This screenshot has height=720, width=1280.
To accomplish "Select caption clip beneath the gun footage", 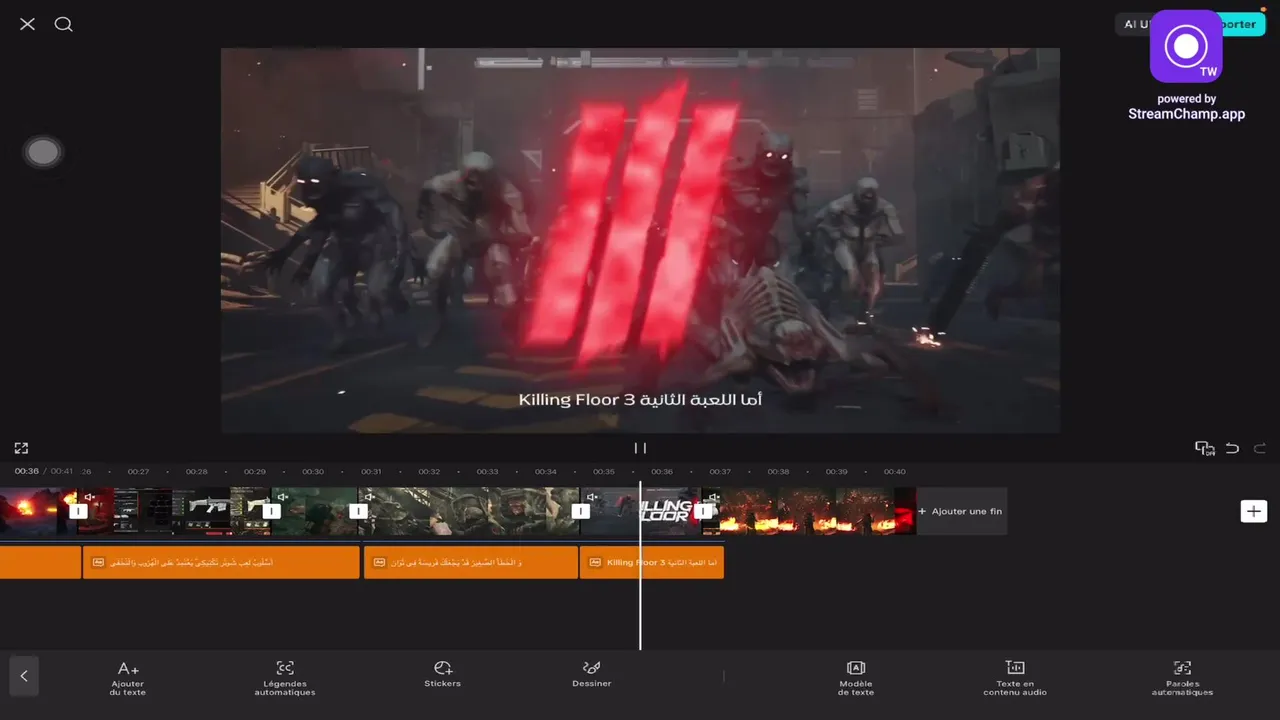I will point(221,562).
